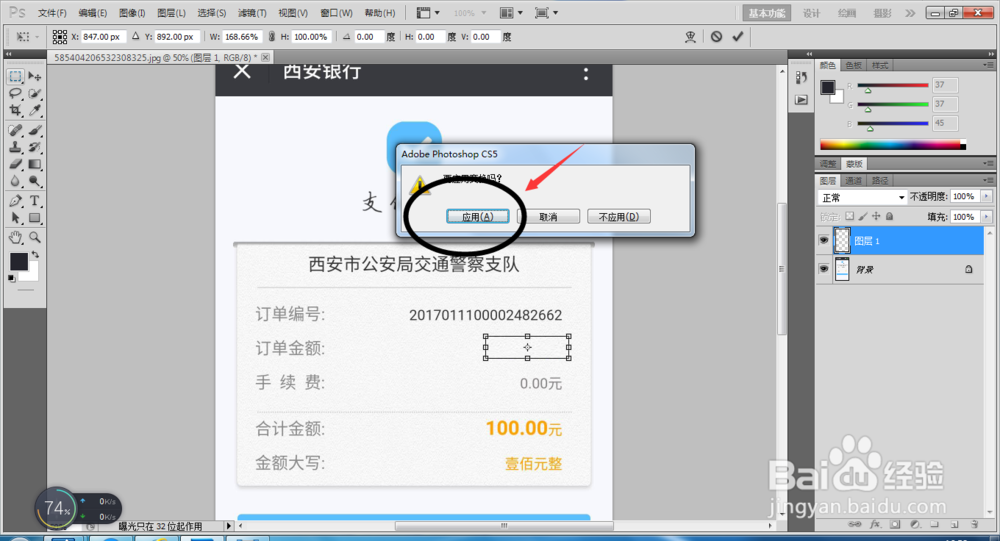Select the History Brush tool
This screenshot has width=1000, height=541.
coord(34,147)
